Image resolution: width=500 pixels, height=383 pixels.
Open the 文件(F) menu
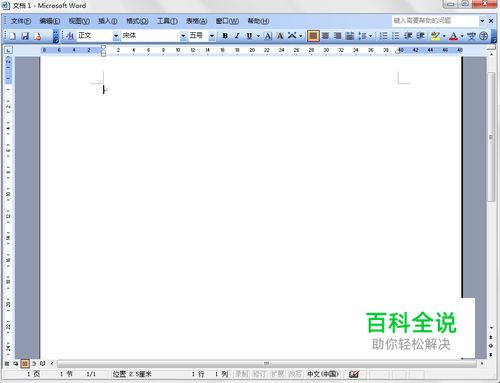point(21,21)
